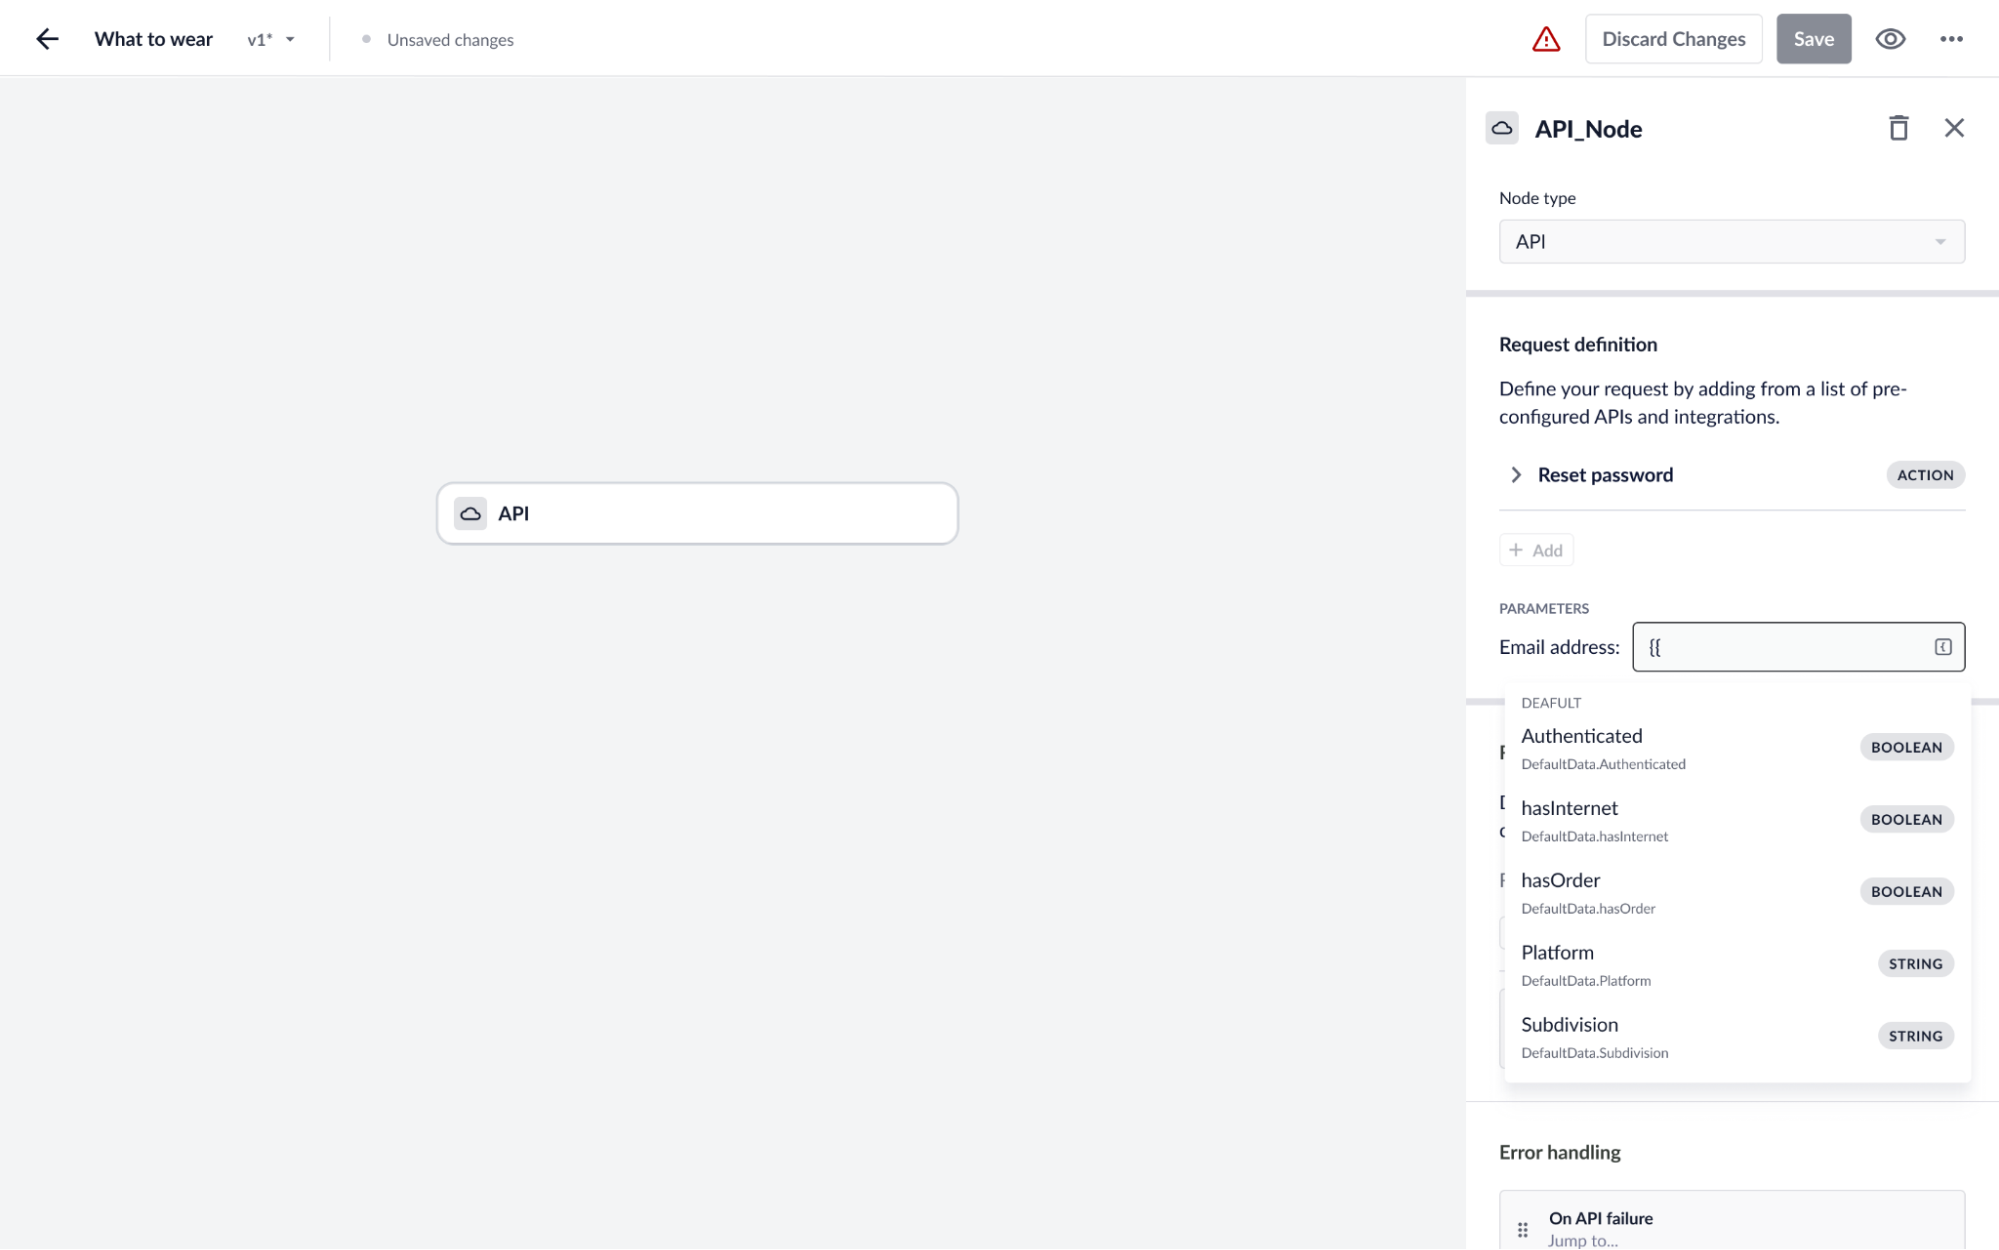Click the variable insert icon in Email field
The image size is (1999, 1250).
click(1942, 647)
